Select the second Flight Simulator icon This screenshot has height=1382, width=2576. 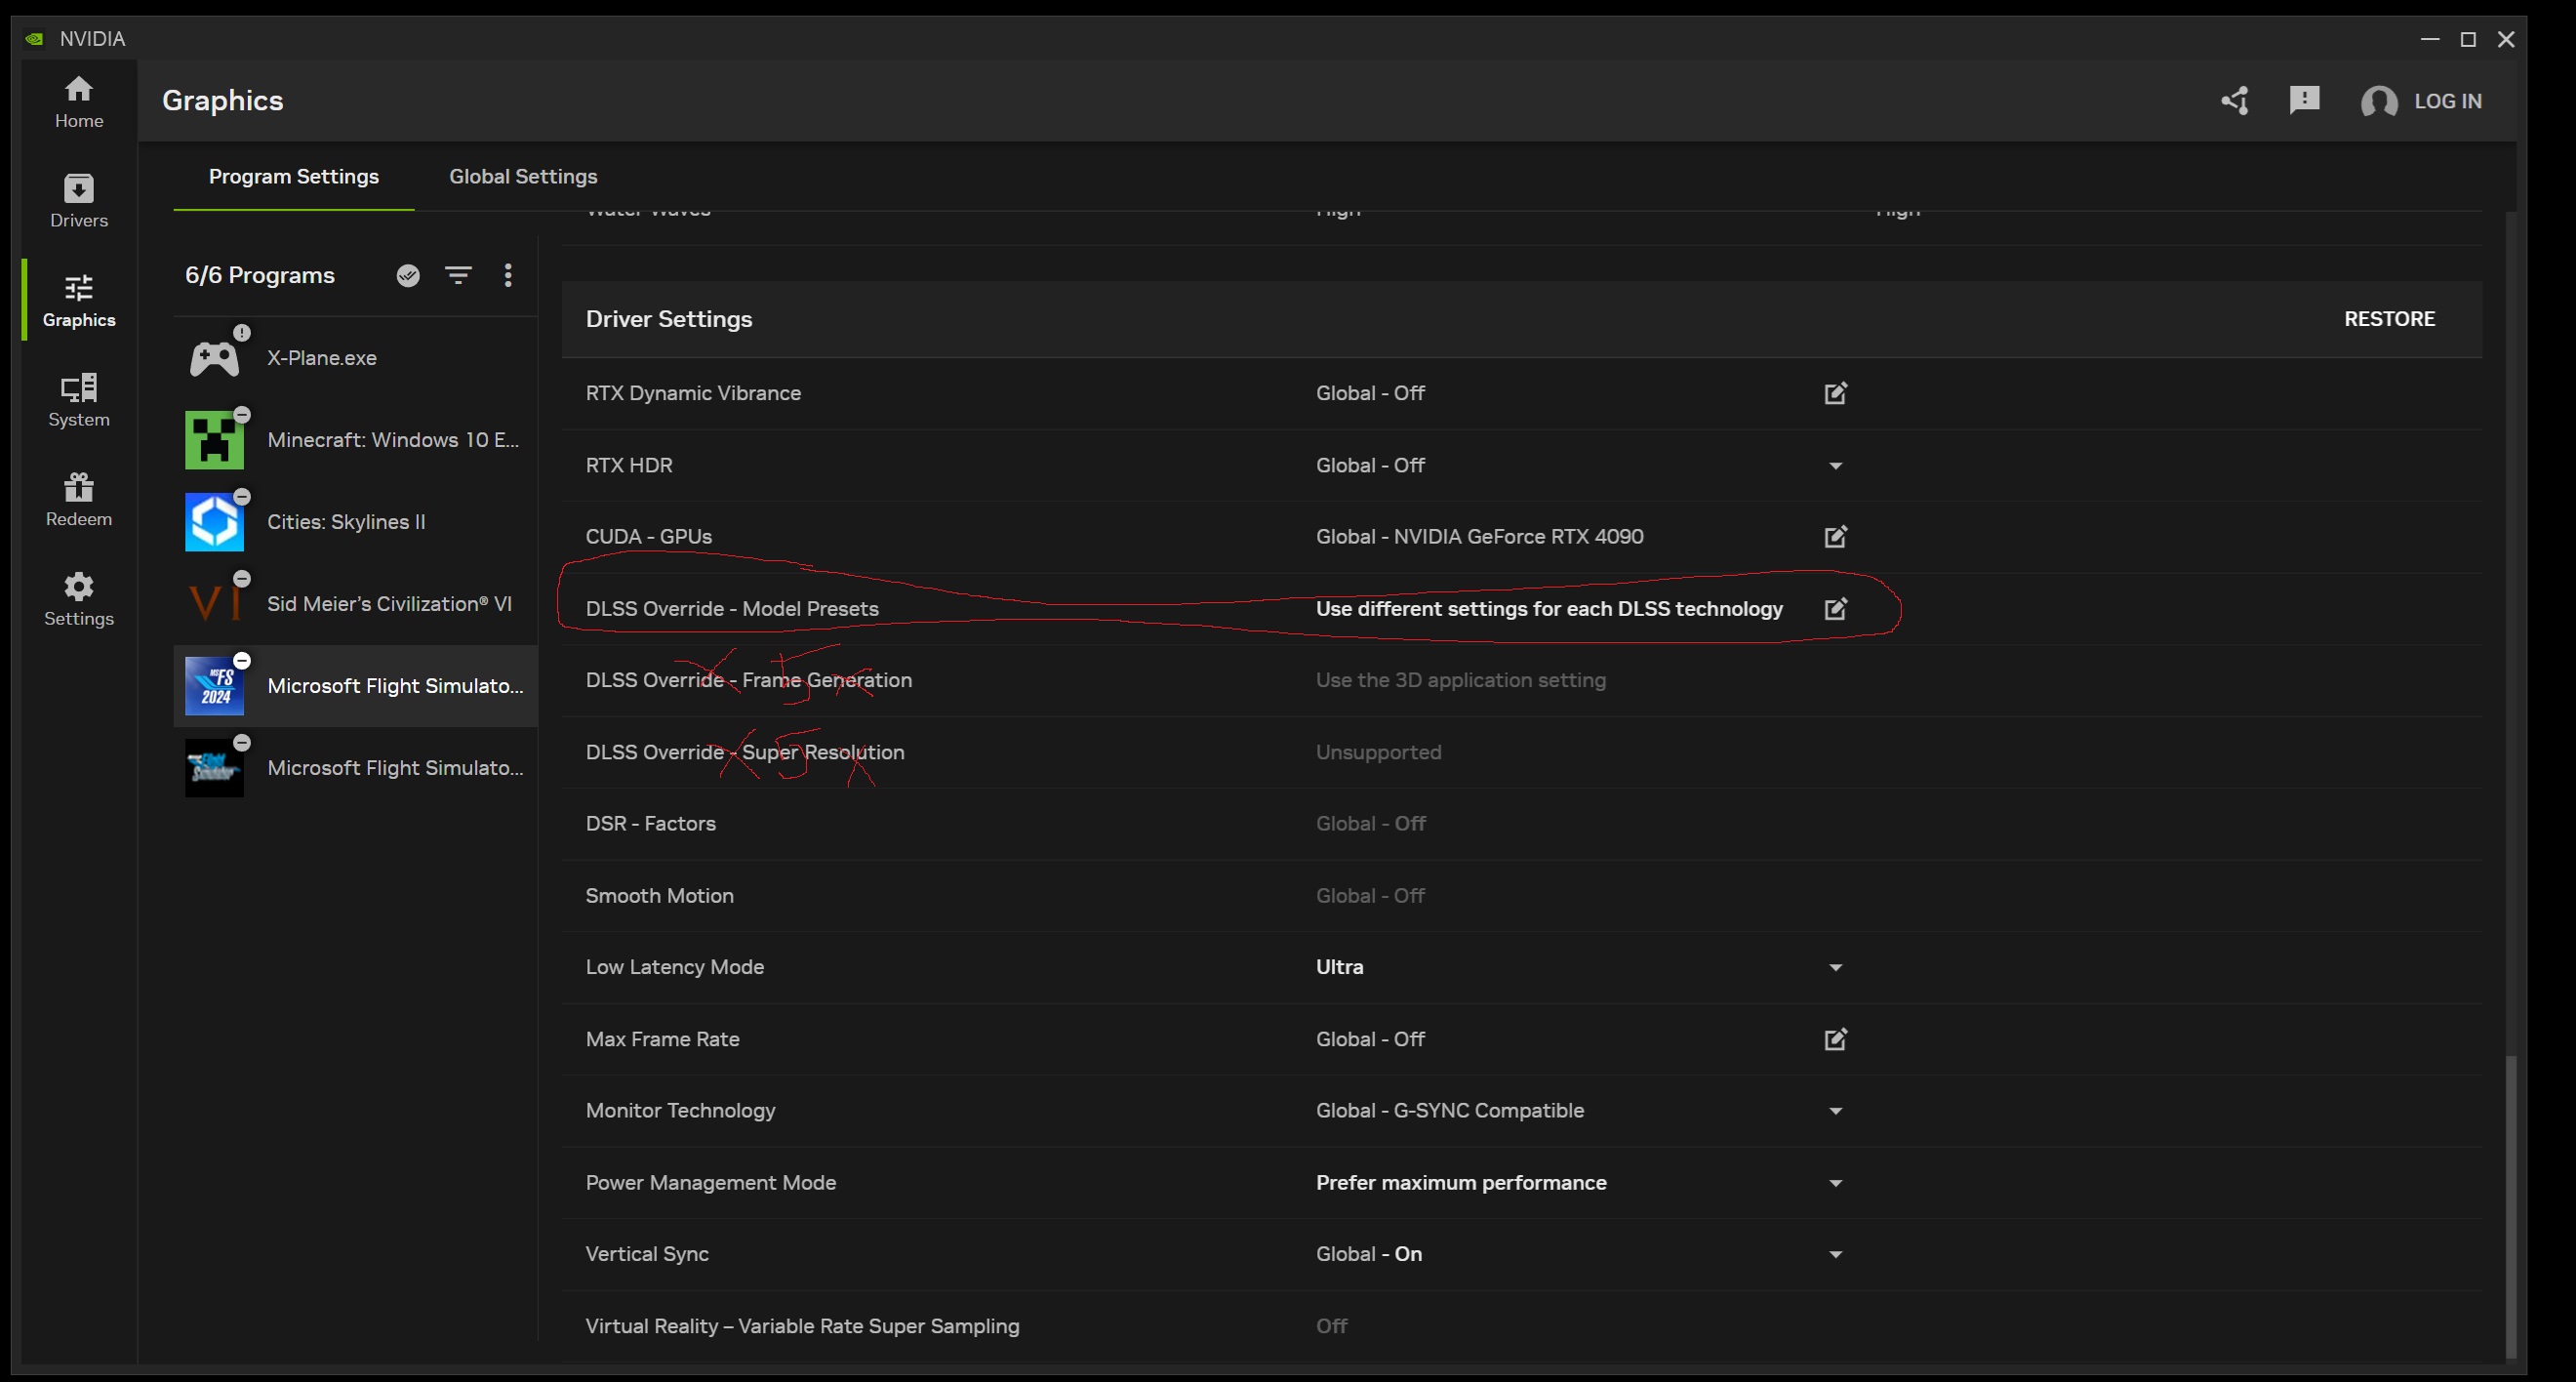pyautogui.click(x=214, y=768)
